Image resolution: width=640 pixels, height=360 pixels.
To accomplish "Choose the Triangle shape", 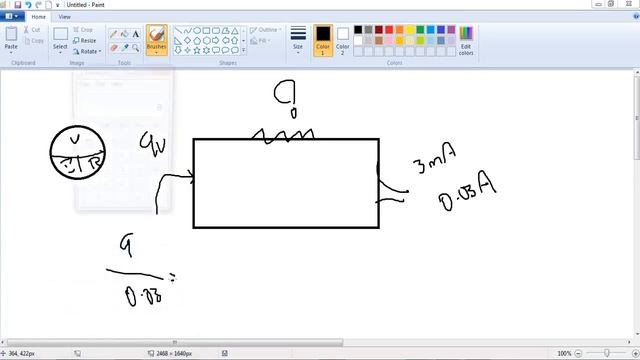I will pyautogui.click(x=235, y=31).
